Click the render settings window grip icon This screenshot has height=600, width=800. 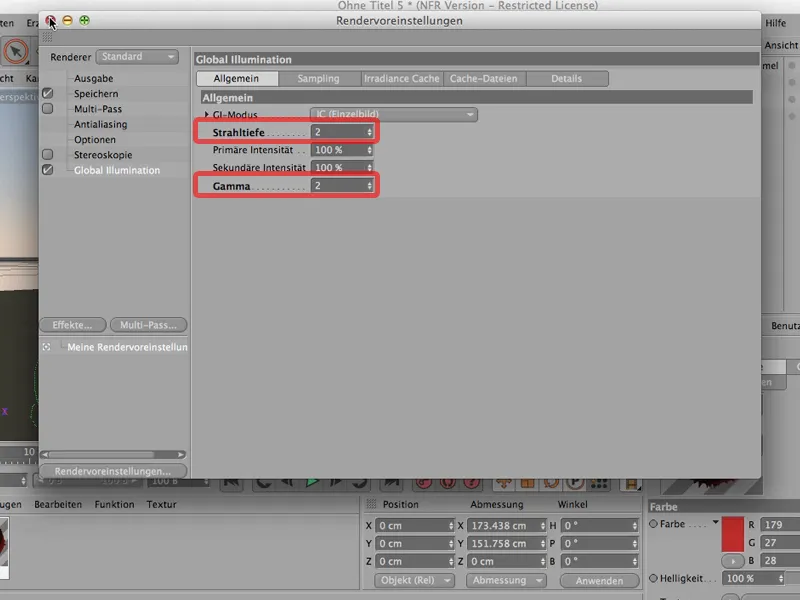pos(47,37)
